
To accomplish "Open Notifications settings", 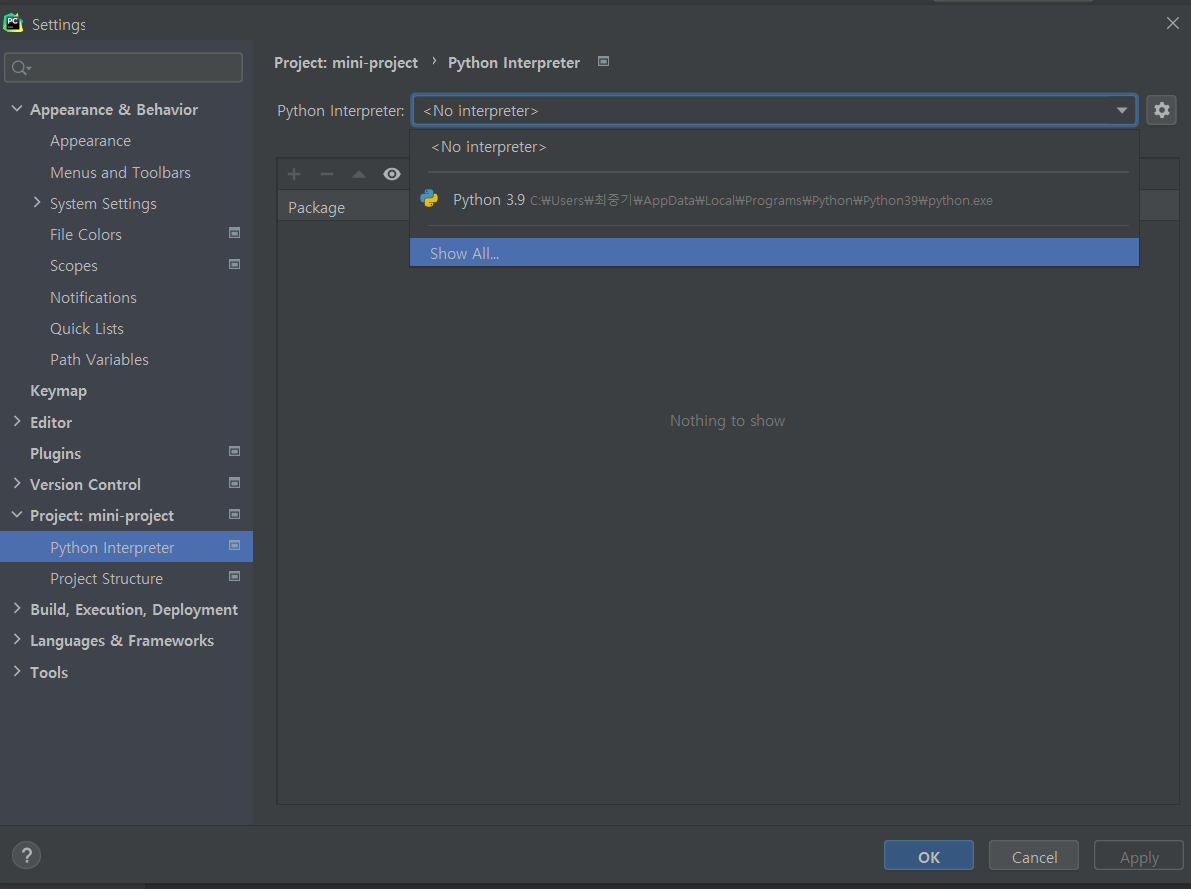I will coord(93,298).
